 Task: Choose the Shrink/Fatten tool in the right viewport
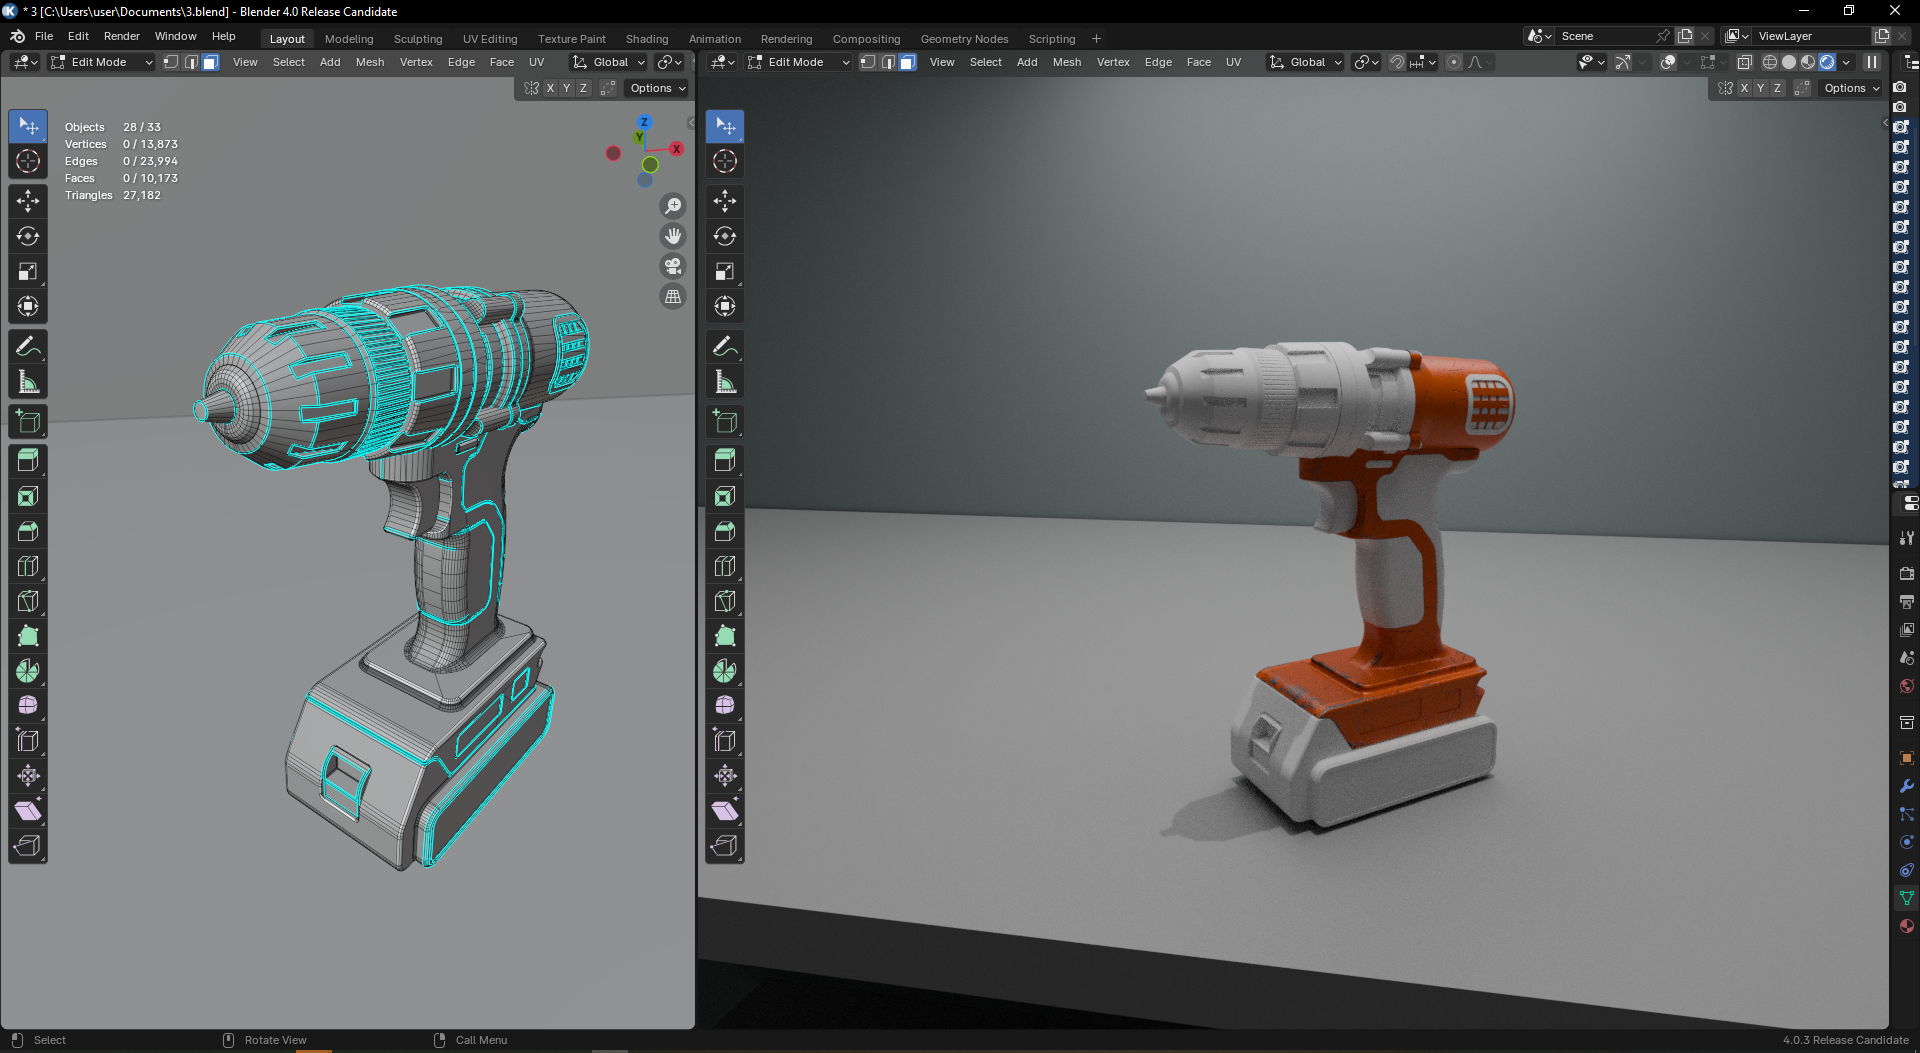(725, 776)
